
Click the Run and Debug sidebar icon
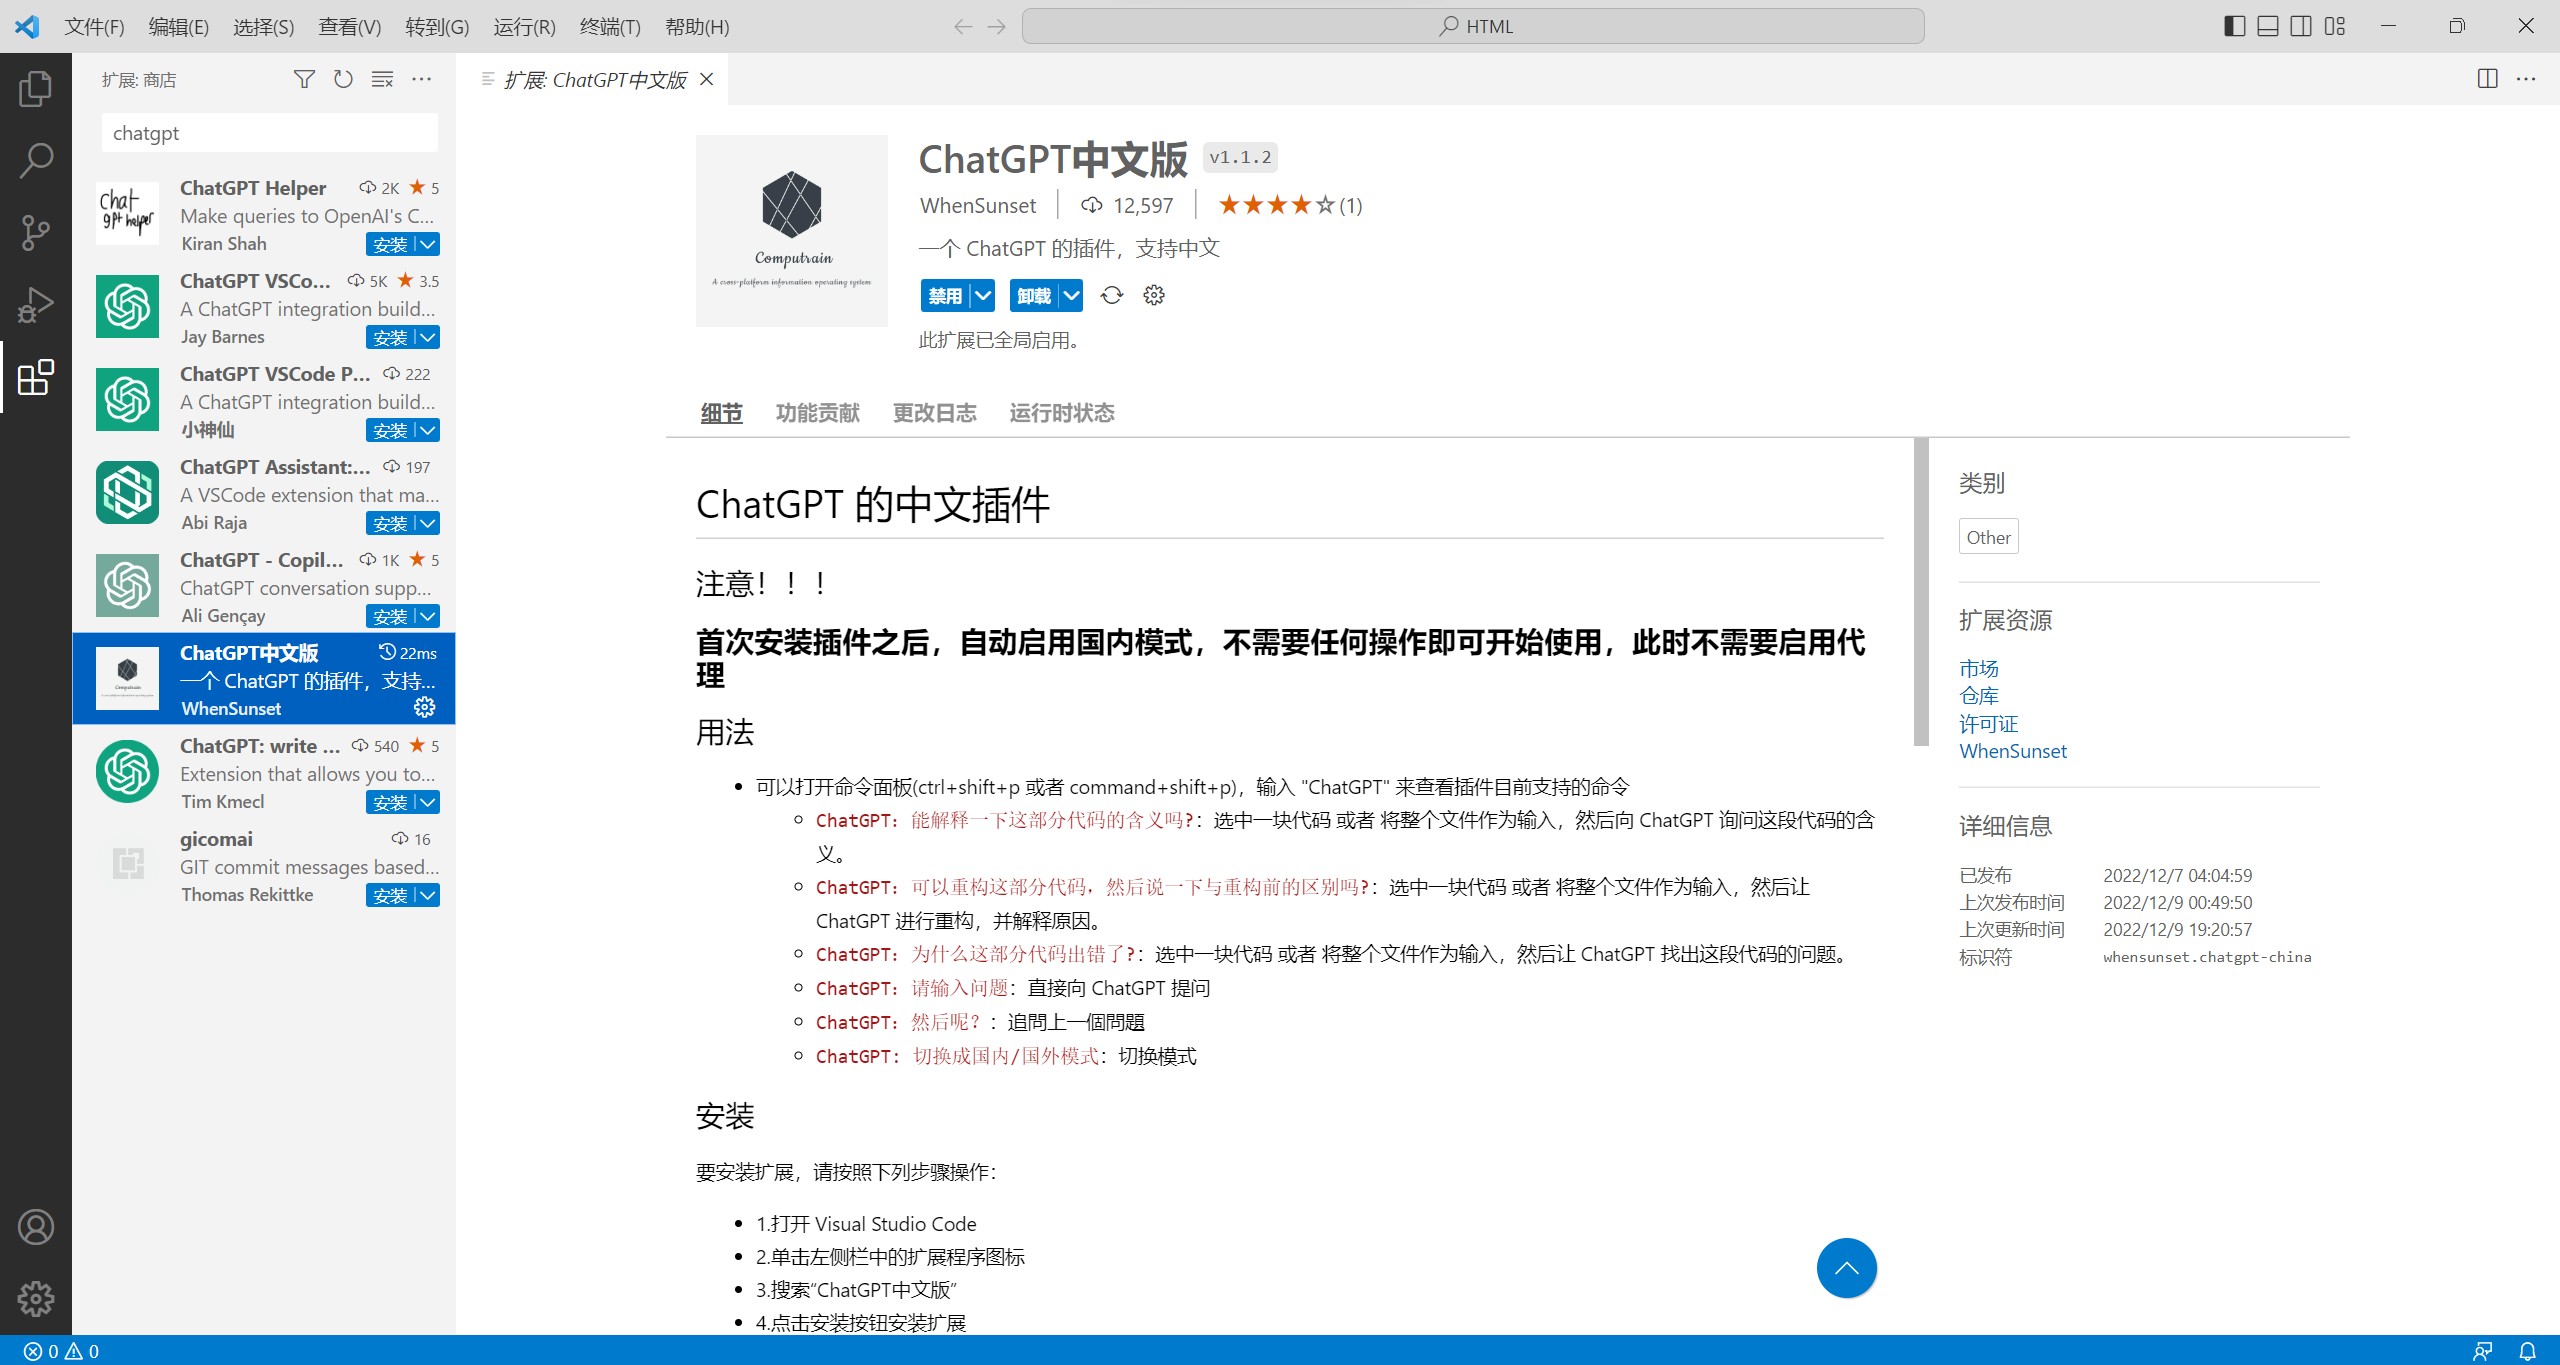pos(37,307)
